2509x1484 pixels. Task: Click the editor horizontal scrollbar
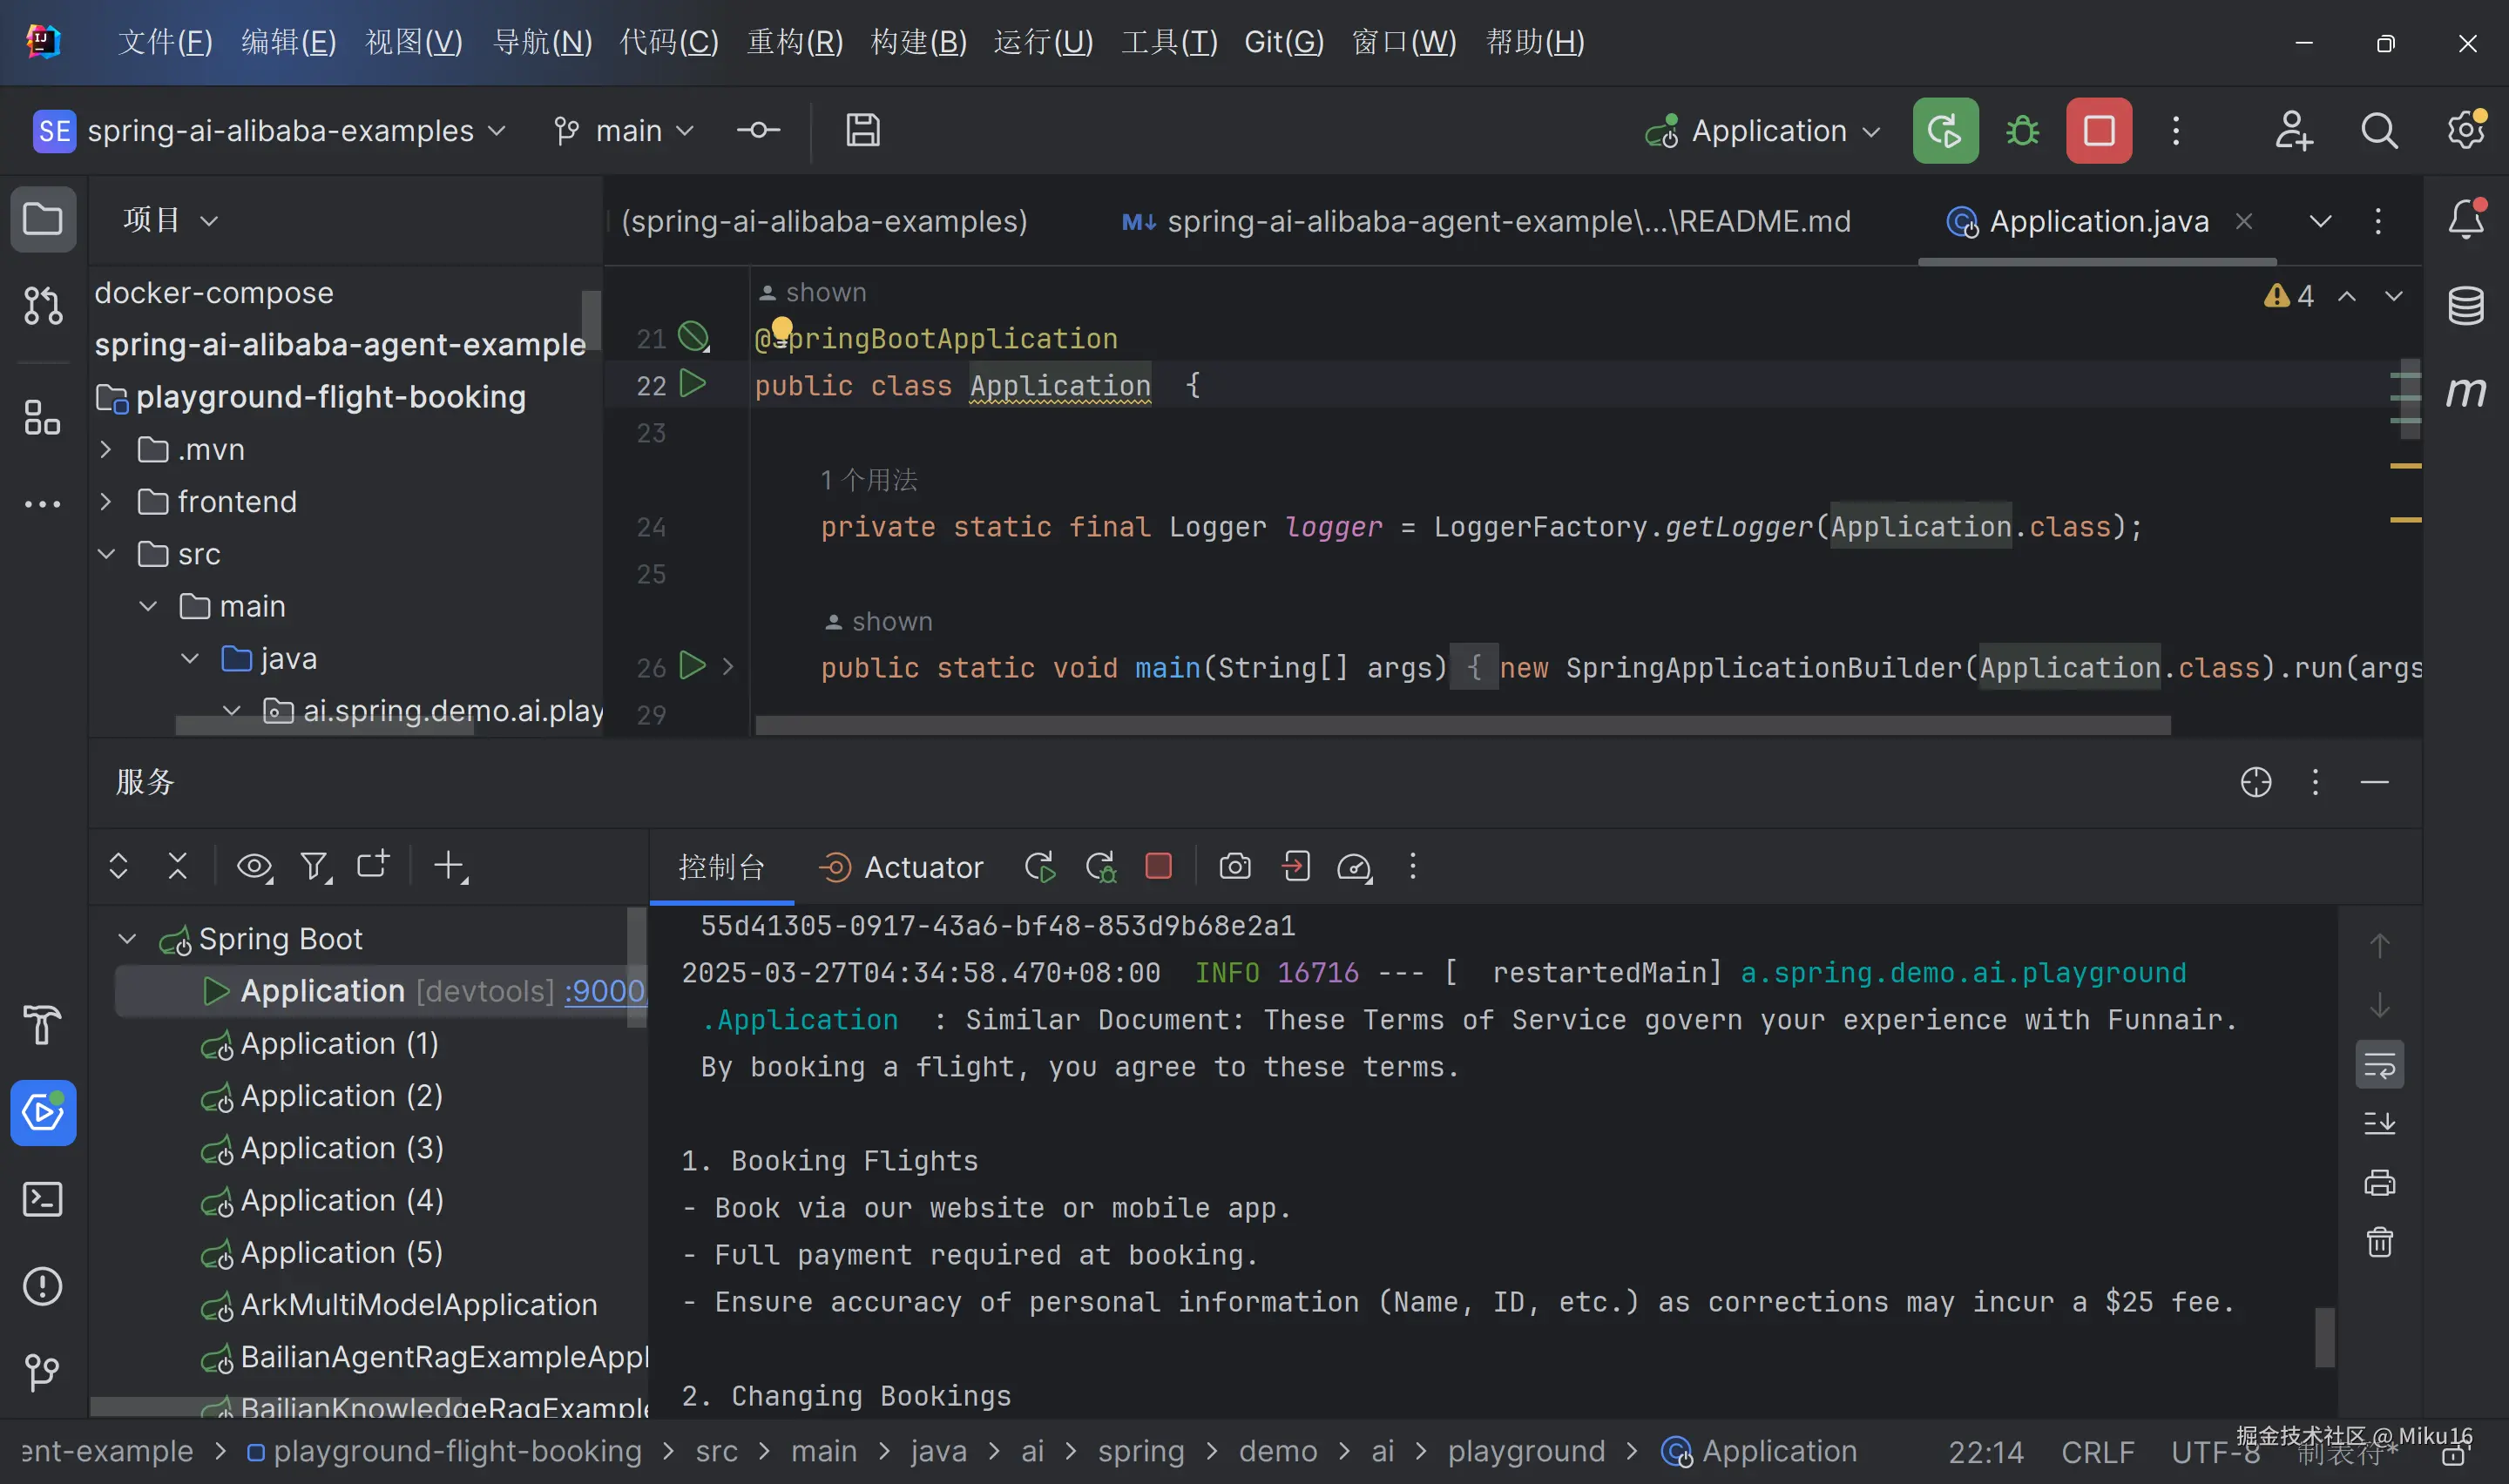[1462, 725]
